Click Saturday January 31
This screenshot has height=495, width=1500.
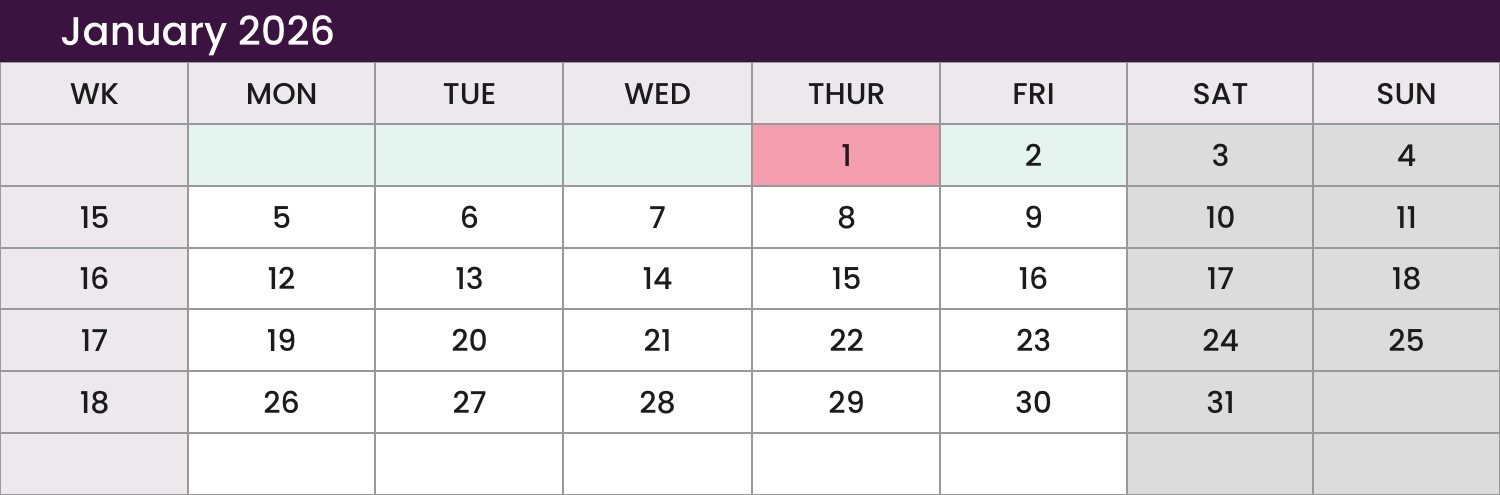point(1220,402)
